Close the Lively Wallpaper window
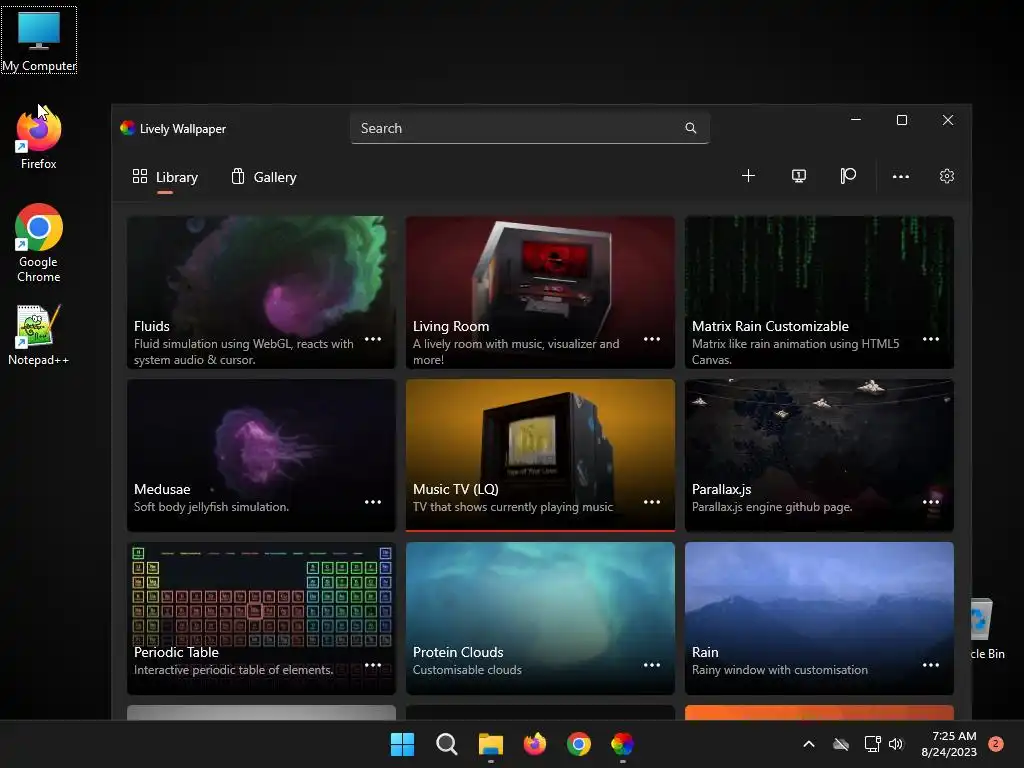Screen dimensions: 1024x768 pyautogui.click(x=948, y=120)
